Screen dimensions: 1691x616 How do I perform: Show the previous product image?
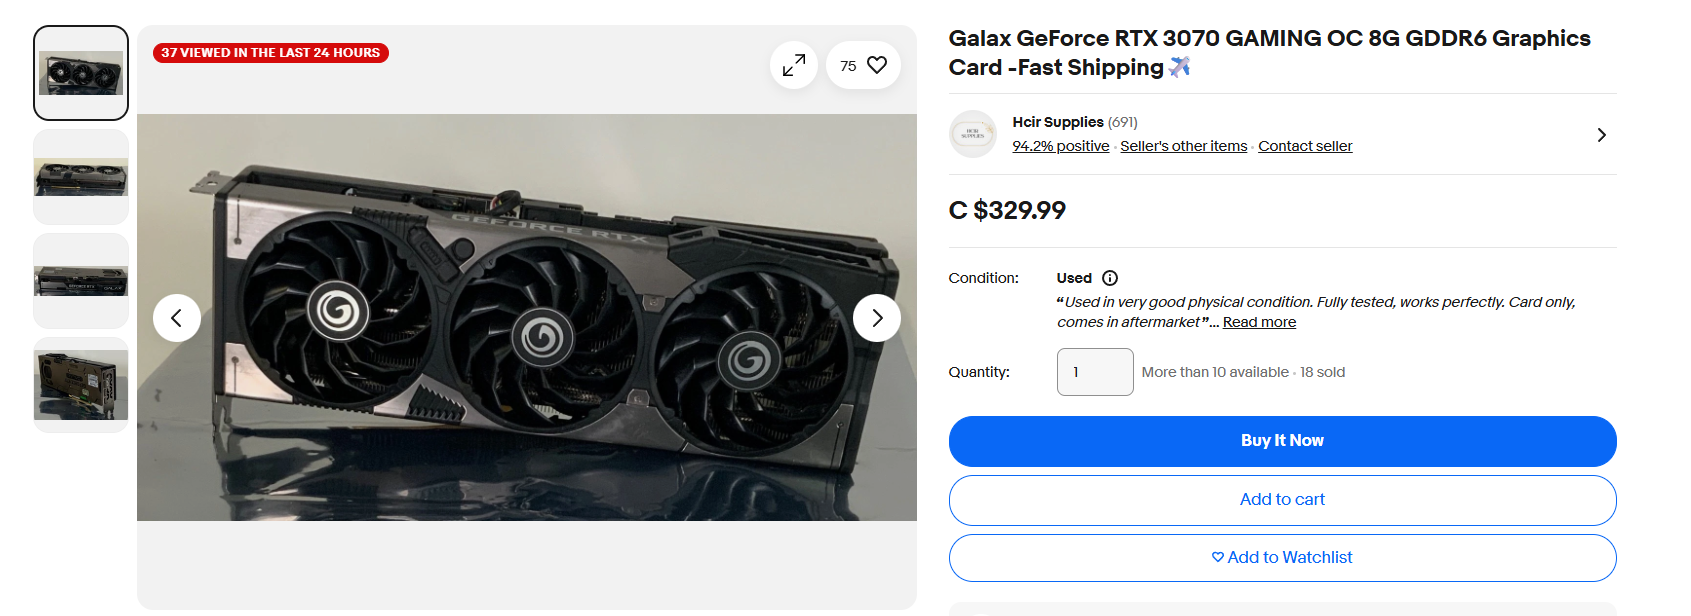point(177,318)
